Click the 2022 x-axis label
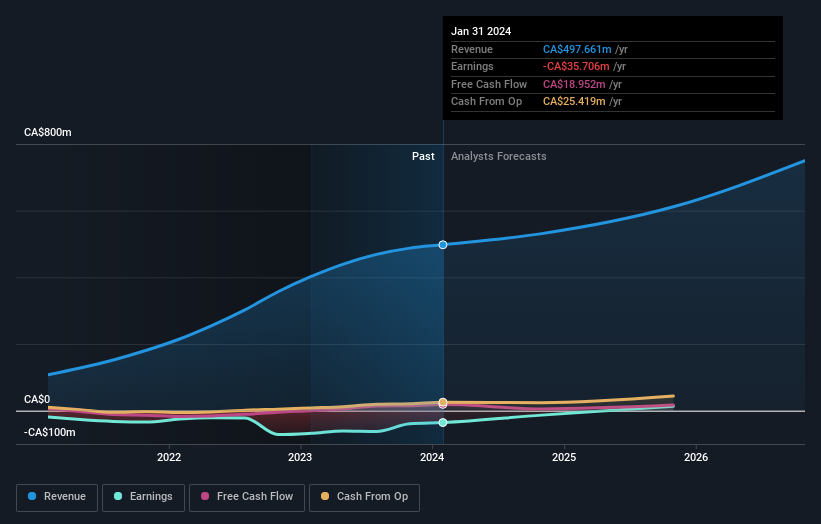 169,458
